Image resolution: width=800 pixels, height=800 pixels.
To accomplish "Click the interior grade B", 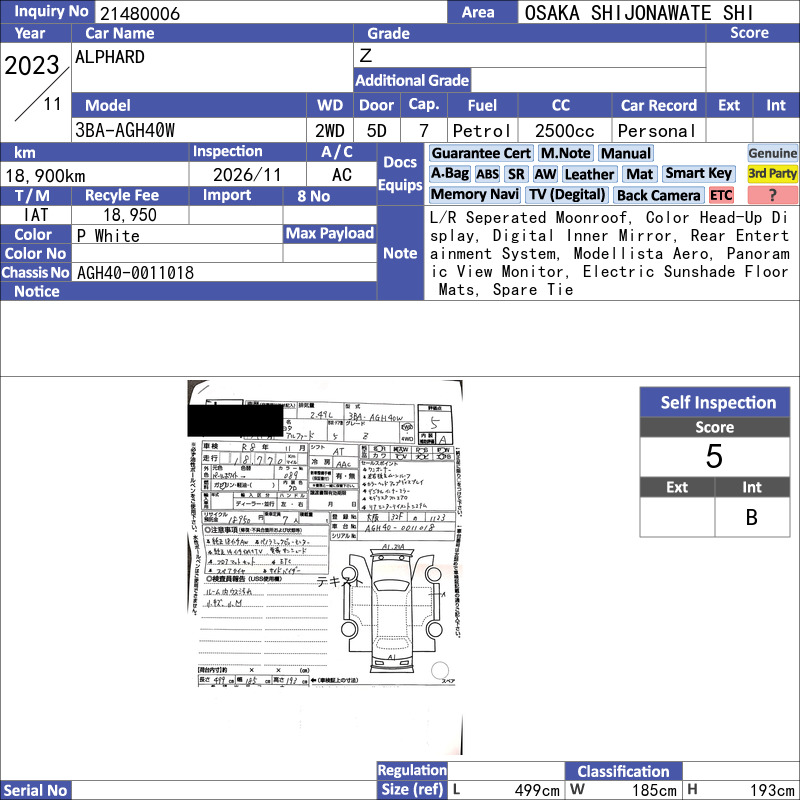I will click(x=751, y=517).
